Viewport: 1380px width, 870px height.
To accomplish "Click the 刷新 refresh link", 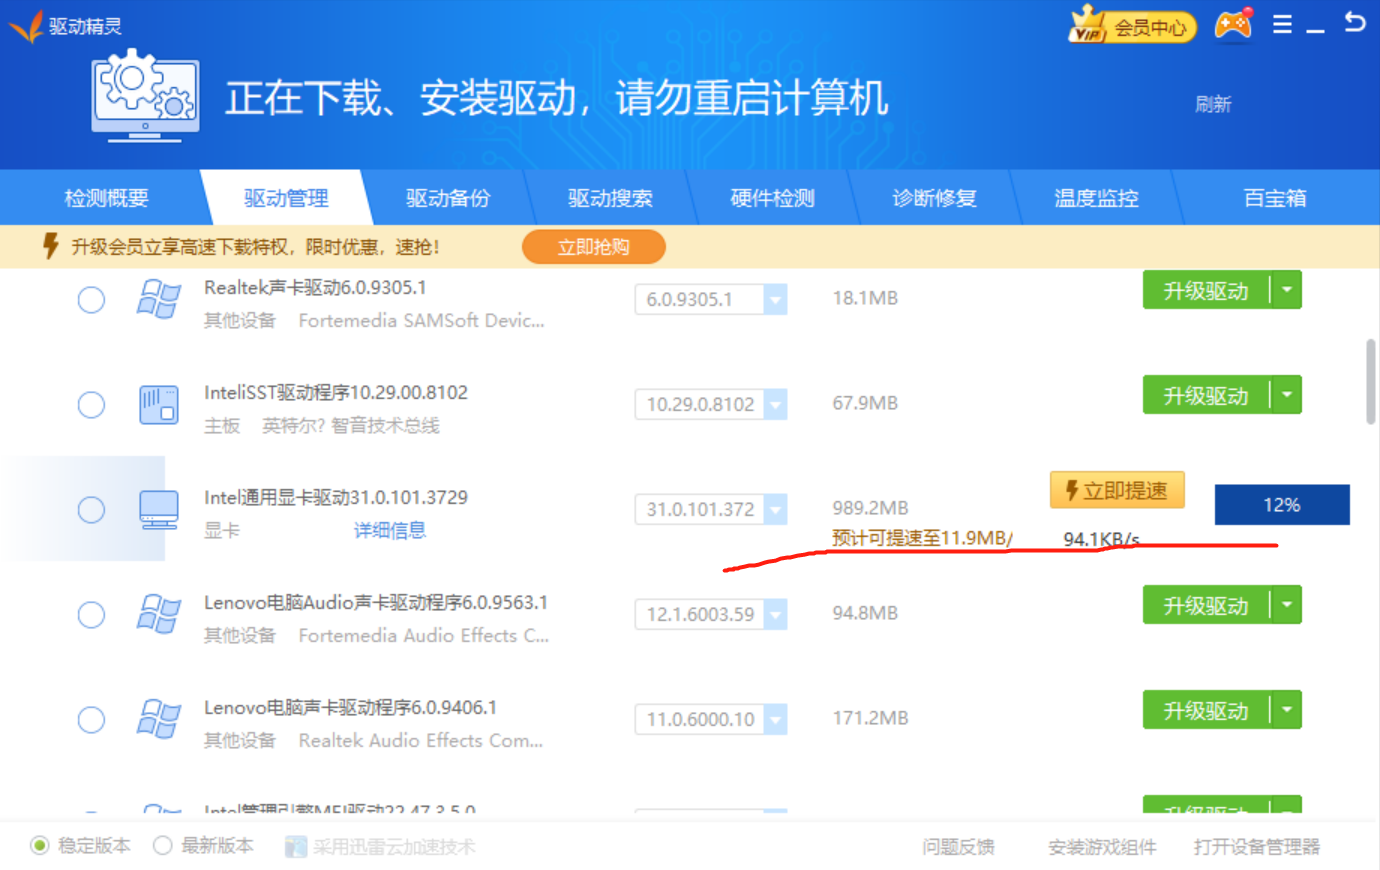I will coord(1213,104).
